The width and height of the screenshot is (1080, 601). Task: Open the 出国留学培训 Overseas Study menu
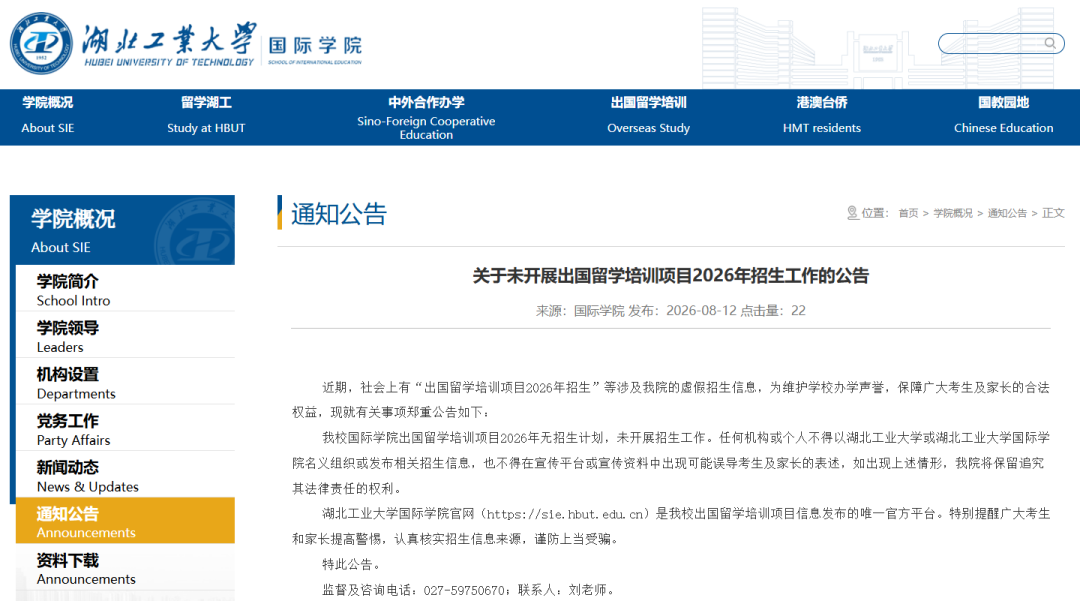pos(648,115)
